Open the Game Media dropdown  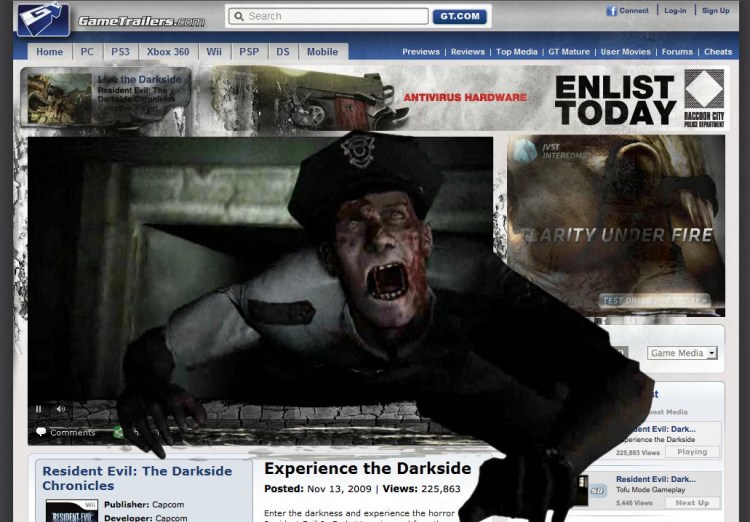tap(683, 353)
